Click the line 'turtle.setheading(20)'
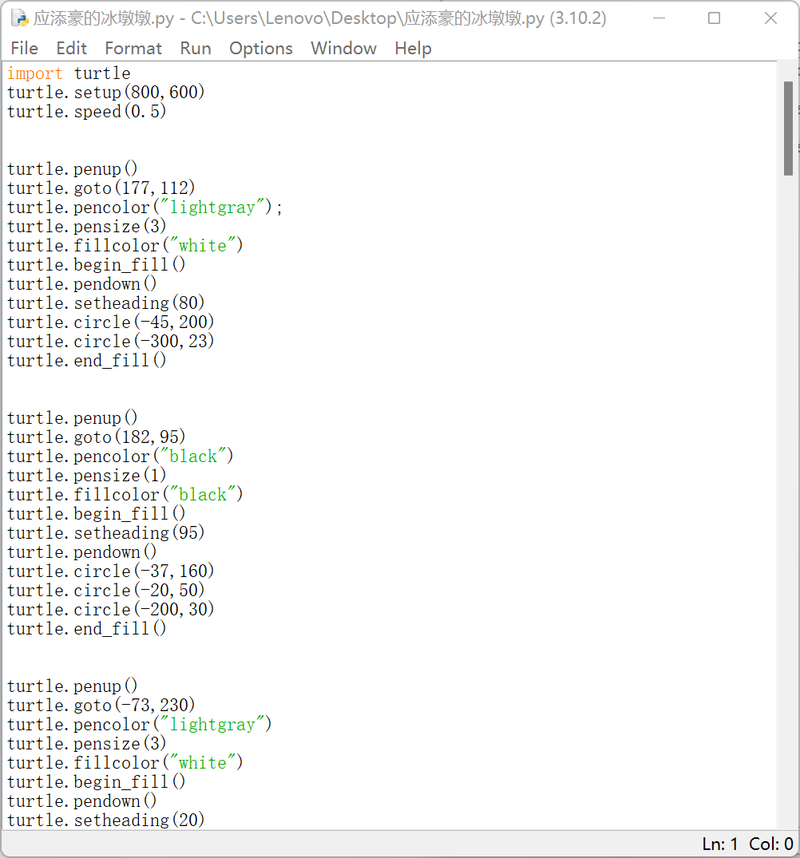The image size is (800, 858). [106, 820]
